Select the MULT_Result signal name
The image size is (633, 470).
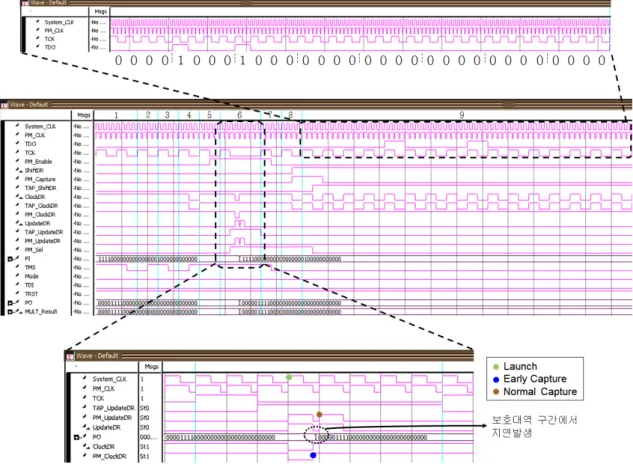(41, 312)
